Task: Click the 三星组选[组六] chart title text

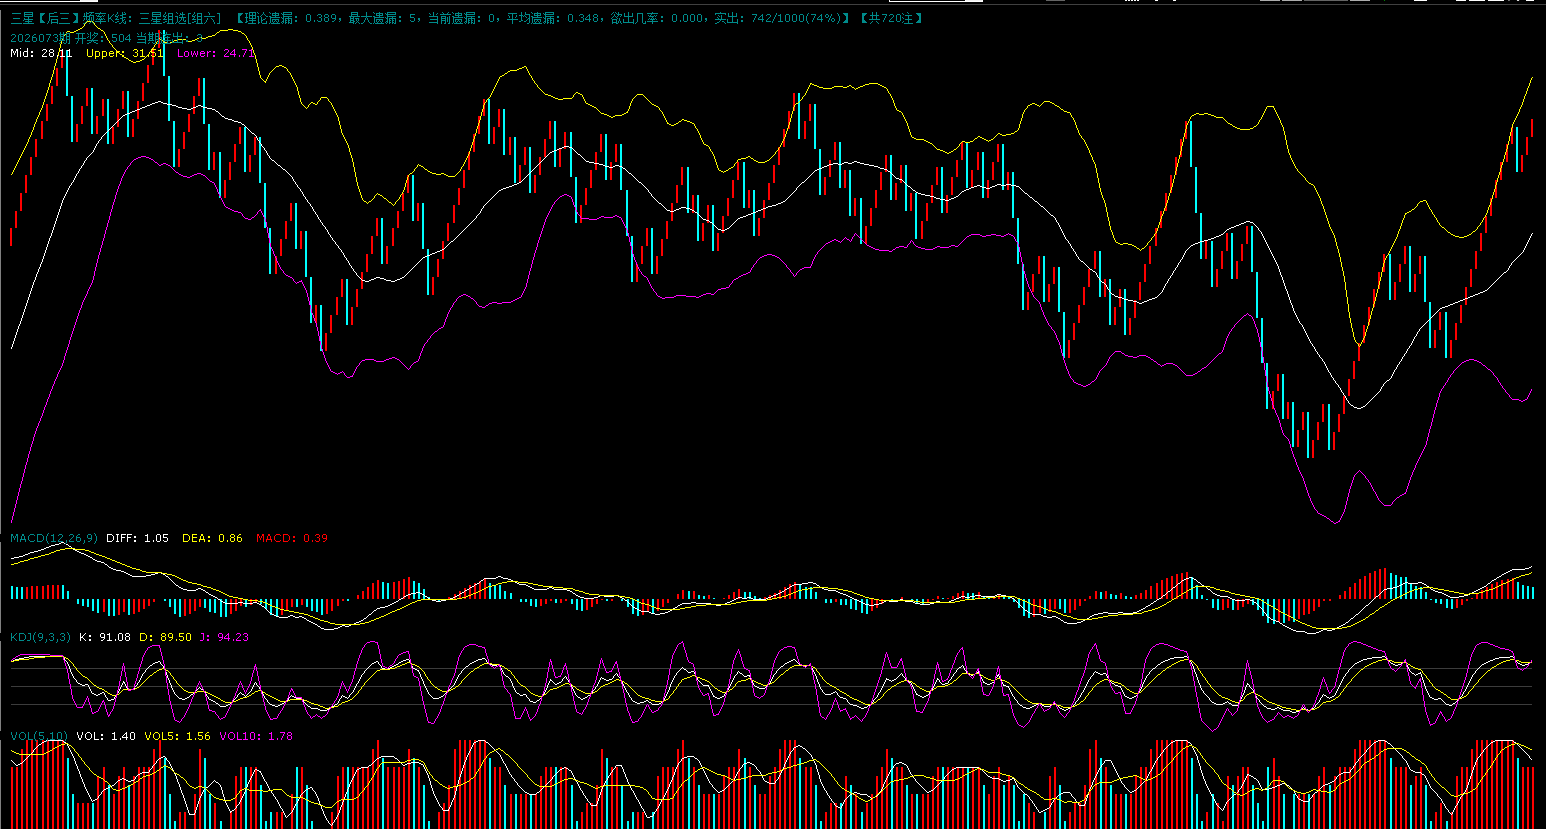Action: (x=180, y=18)
